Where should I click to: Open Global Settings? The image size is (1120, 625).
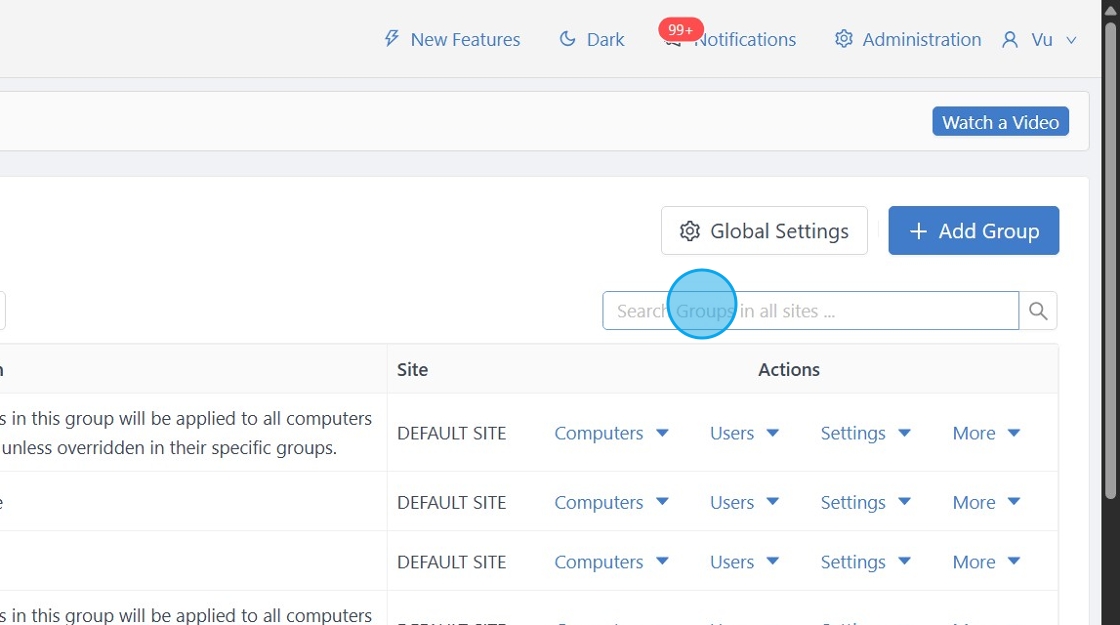coord(764,231)
